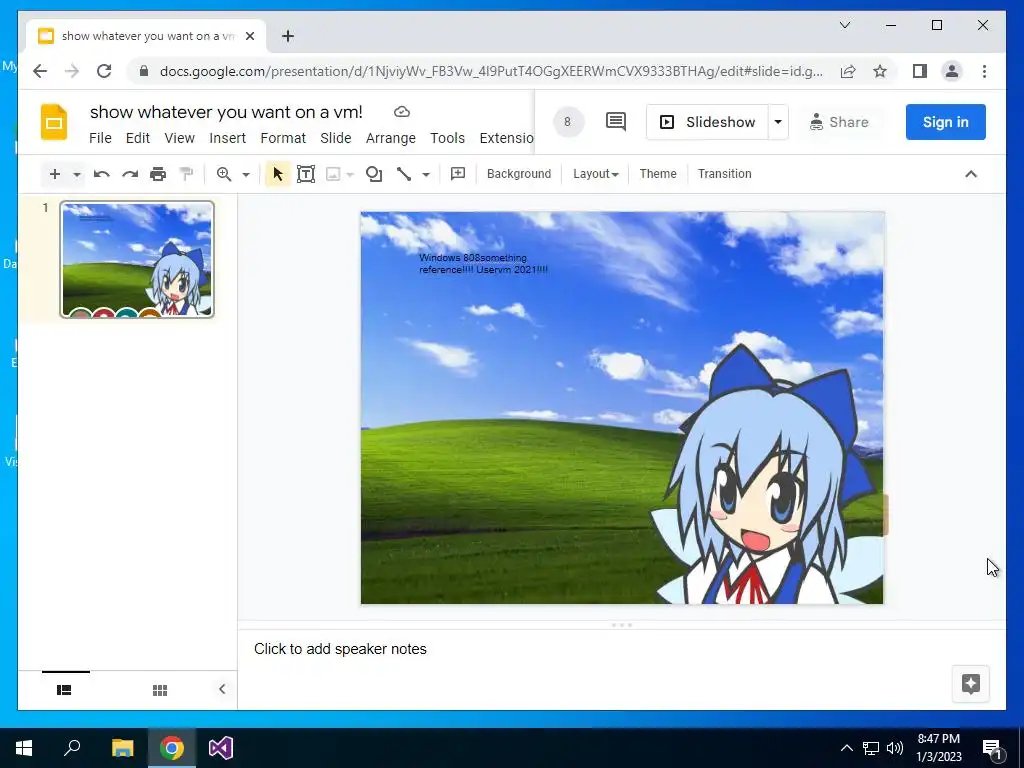Open the File menu
The image size is (1024, 768).
(x=100, y=138)
